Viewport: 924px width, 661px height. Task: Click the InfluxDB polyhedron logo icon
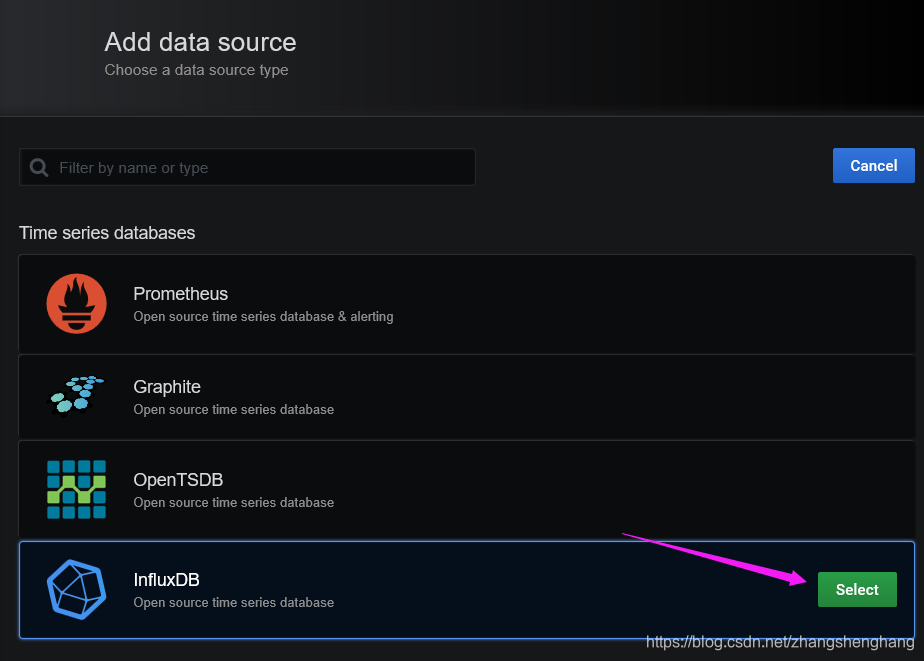point(77,589)
